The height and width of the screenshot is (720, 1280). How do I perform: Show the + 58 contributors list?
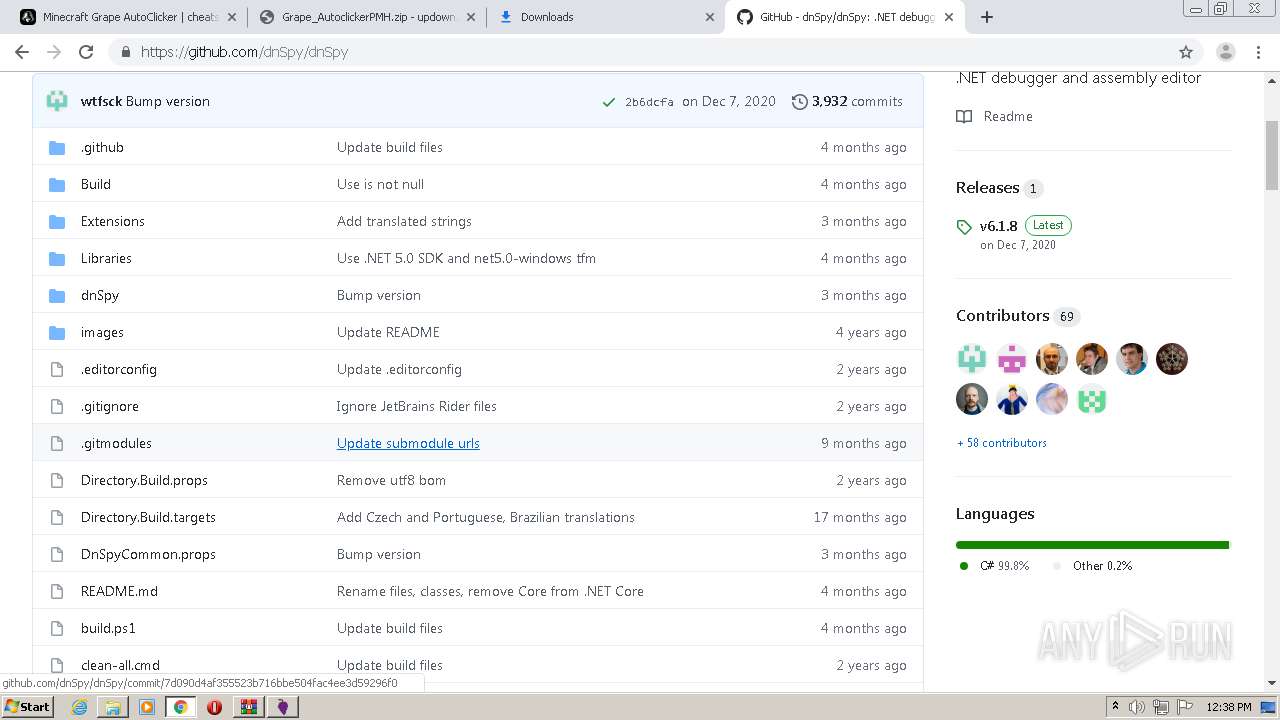[1001, 443]
